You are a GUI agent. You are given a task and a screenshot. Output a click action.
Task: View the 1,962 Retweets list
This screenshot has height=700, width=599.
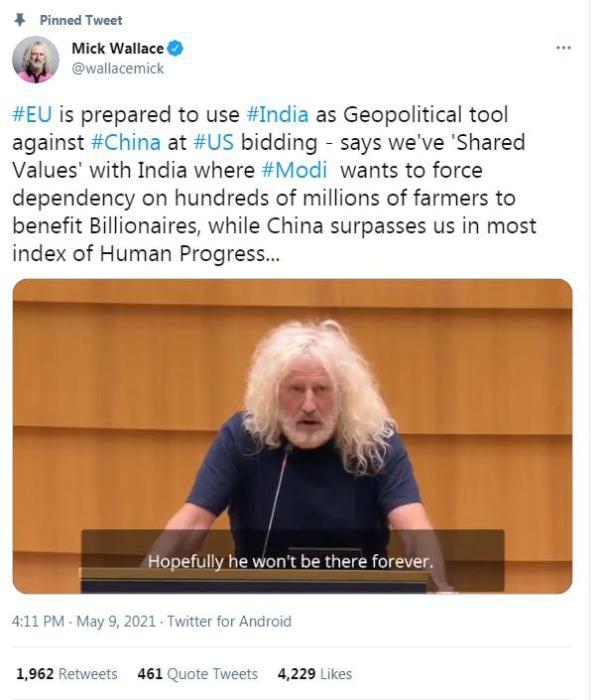coord(67,673)
